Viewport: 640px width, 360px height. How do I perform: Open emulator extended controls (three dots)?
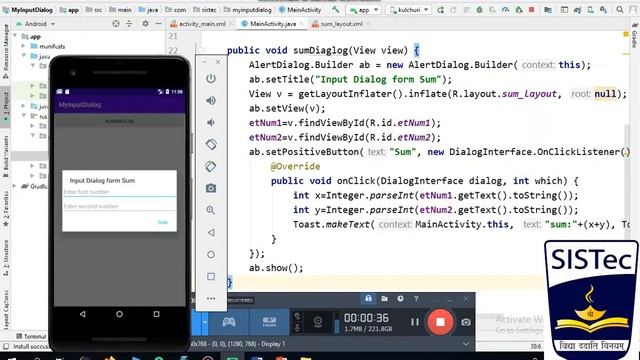211,298
